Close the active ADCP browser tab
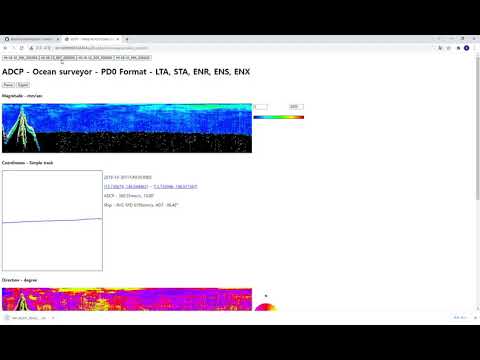 (118, 39)
